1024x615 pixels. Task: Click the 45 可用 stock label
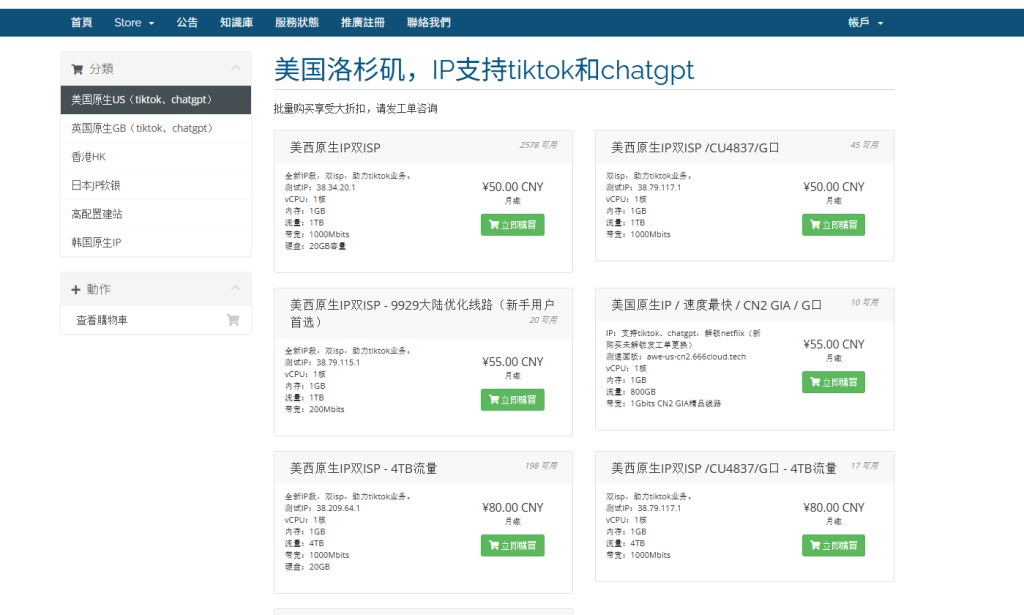[x=864, y=145]
